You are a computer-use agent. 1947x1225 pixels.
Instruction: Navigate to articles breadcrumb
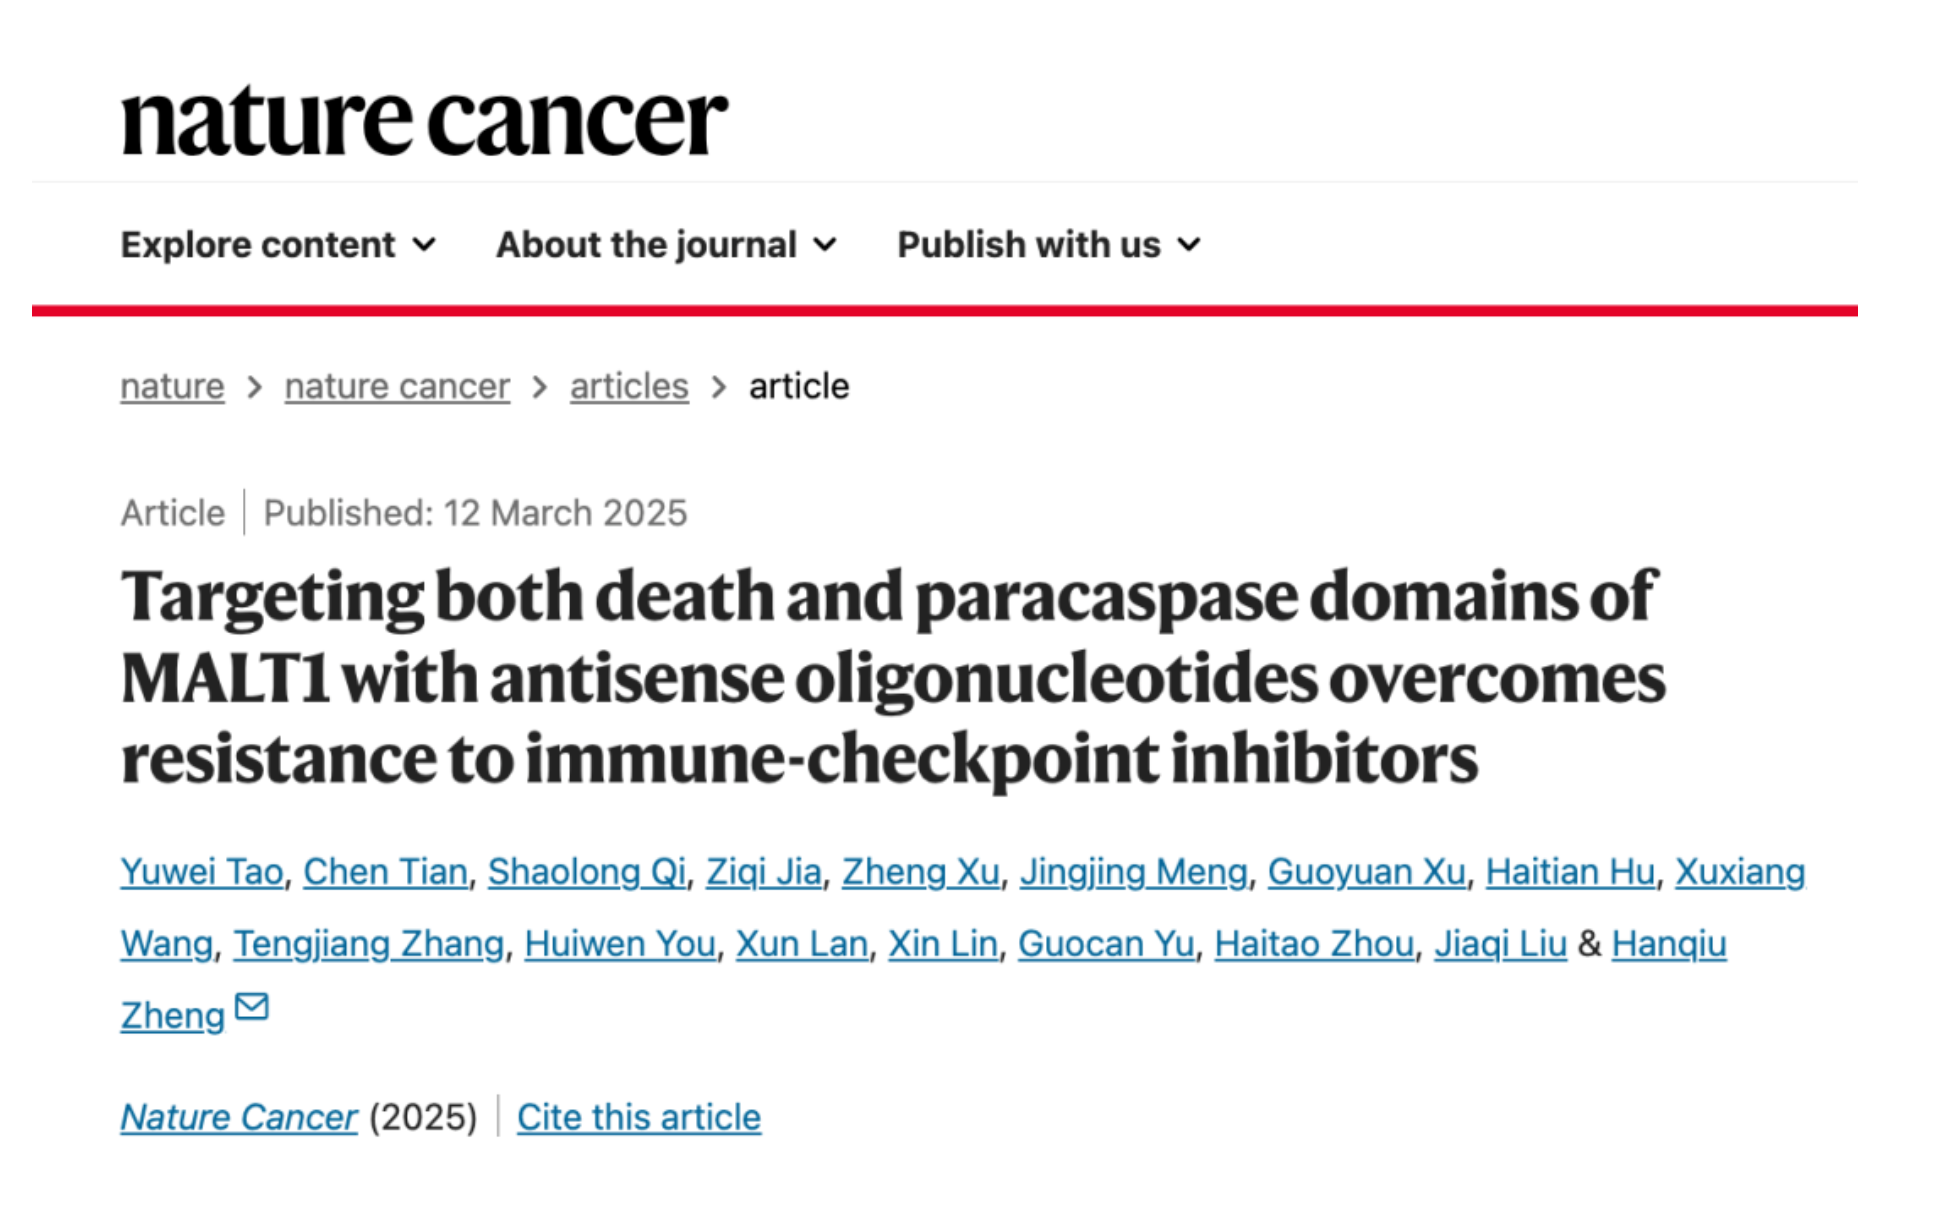coord(629,387)
